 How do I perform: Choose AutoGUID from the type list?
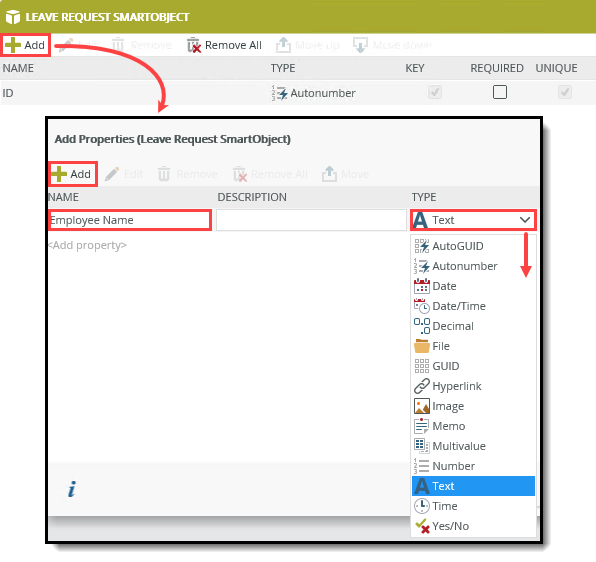coord(473,246)
